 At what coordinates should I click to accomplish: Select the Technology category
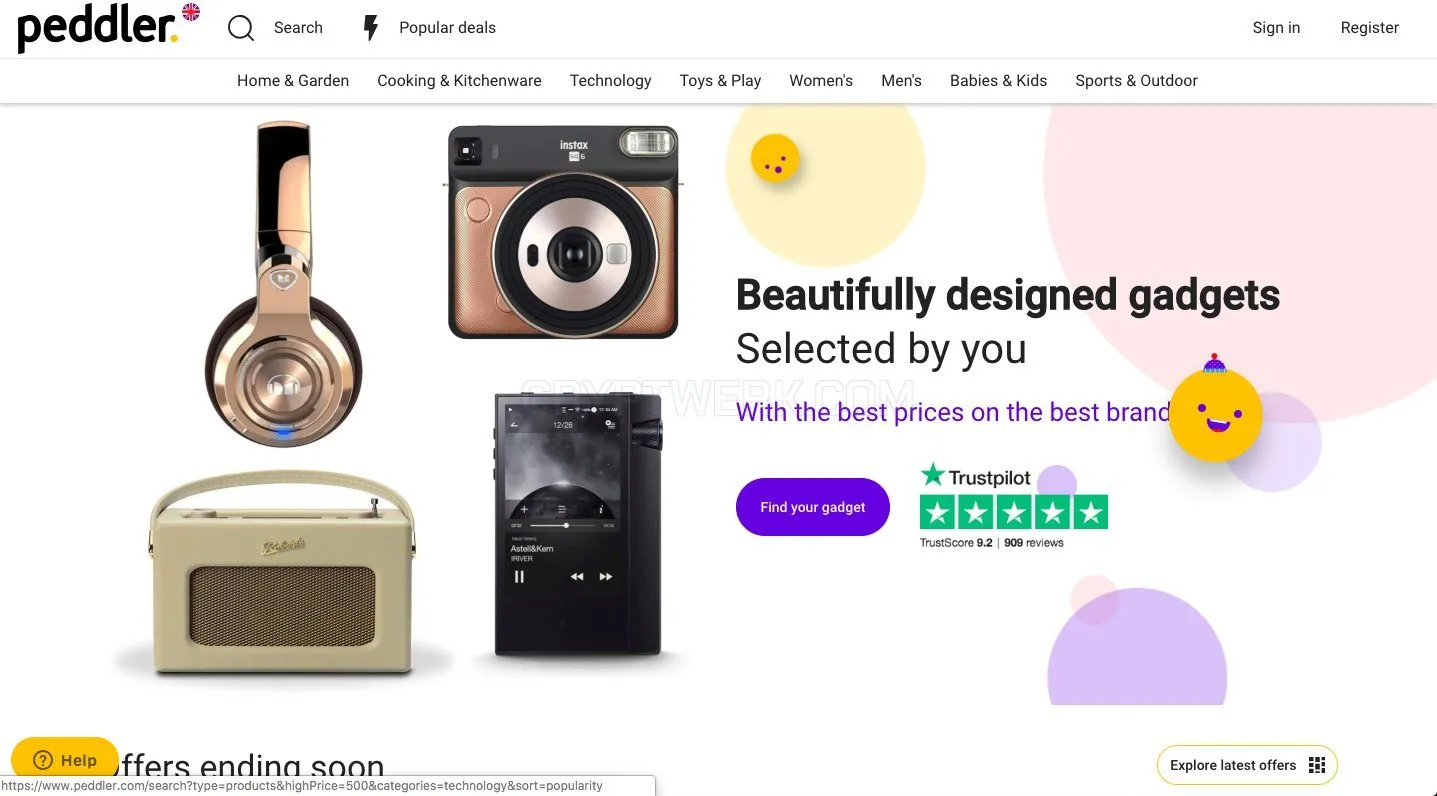(x=610, y=81)
